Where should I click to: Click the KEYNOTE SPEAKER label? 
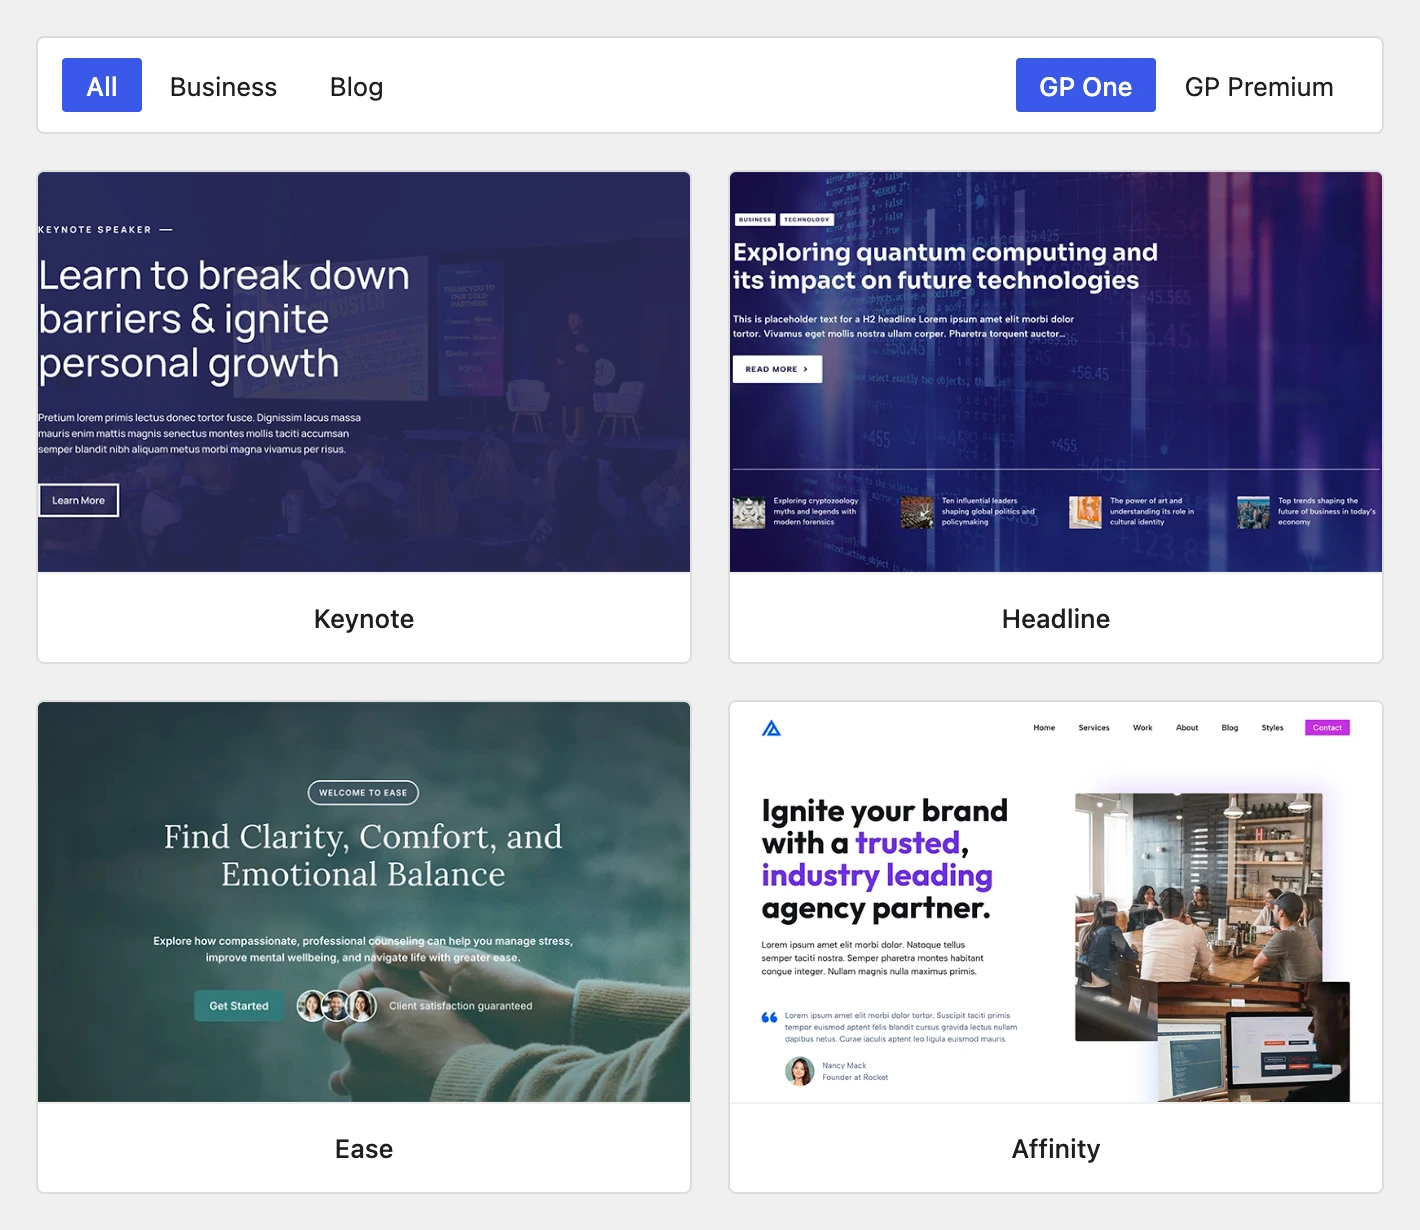coord(95,230)
